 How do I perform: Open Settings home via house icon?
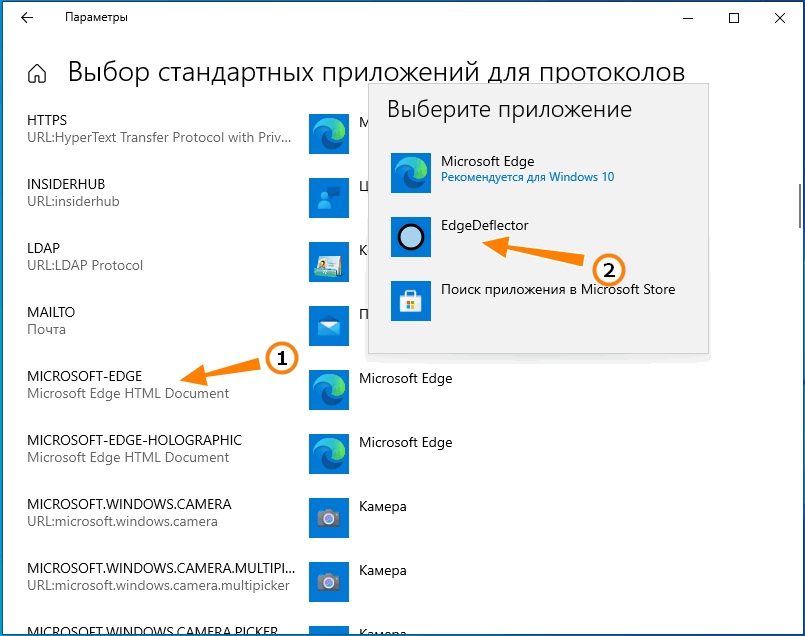37,73
